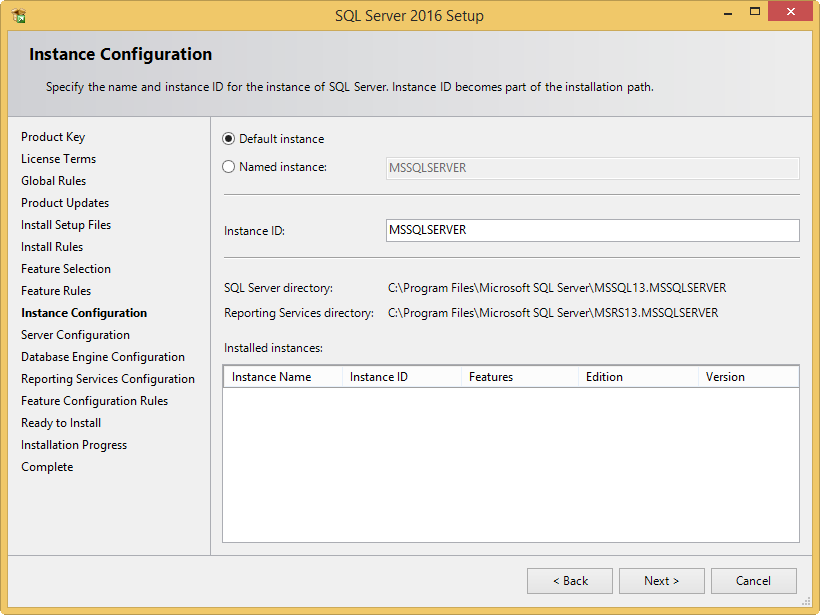
Task: Select Feature Configuration Rules step
Action: 94,401
